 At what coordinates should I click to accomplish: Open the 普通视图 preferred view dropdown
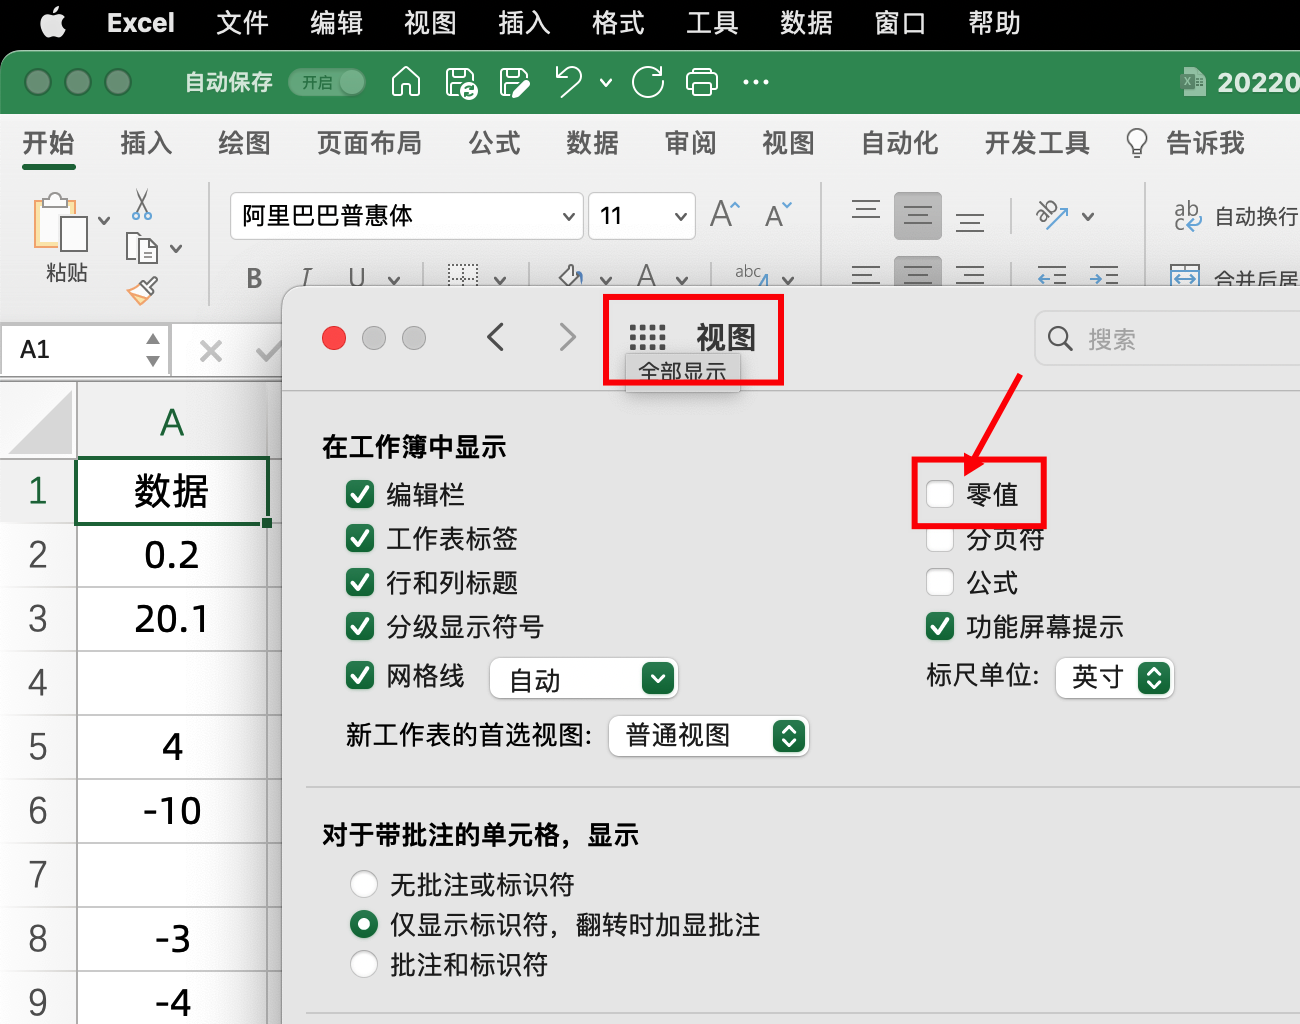coord(708,736)
